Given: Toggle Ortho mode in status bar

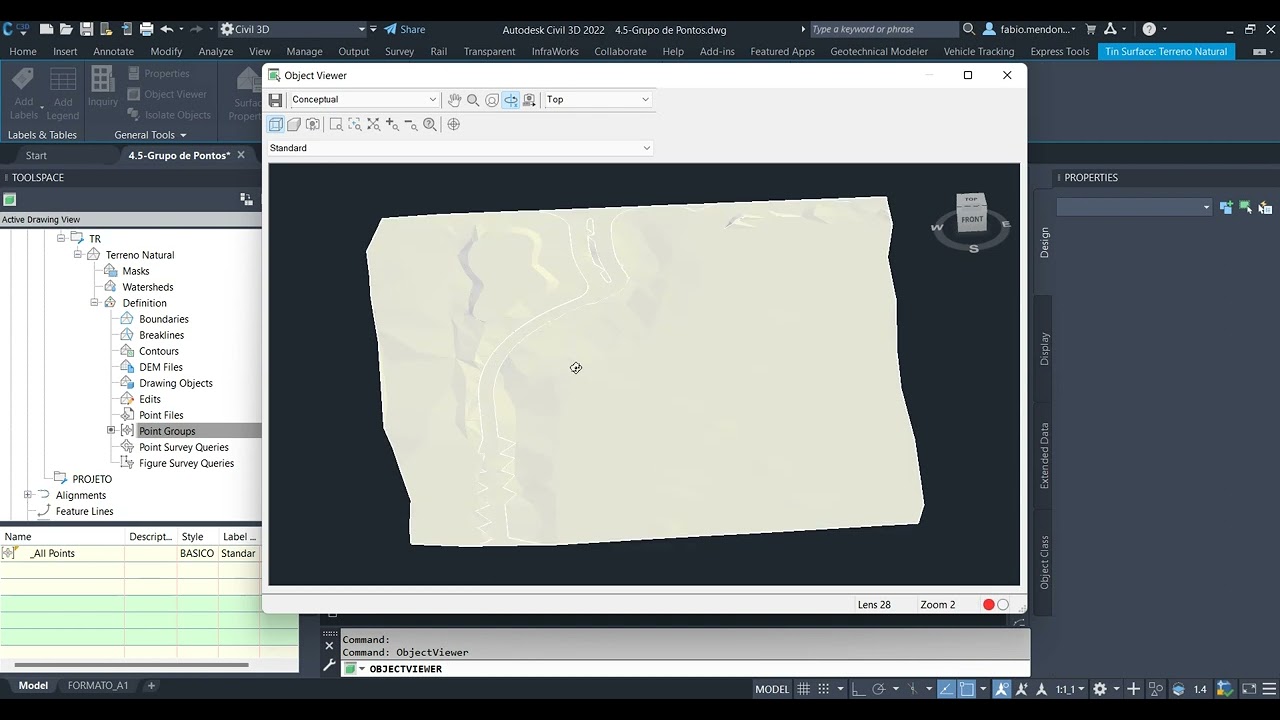Looking at the screenshot, I should [x=859, y=689].
